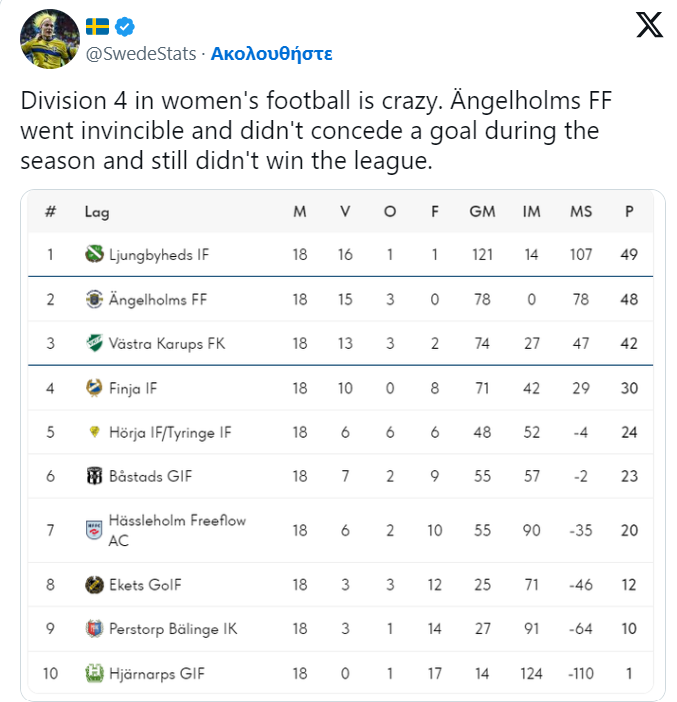Open the SwedeStats profile avatar
677x702 pixels.
[x=50, y=39]
